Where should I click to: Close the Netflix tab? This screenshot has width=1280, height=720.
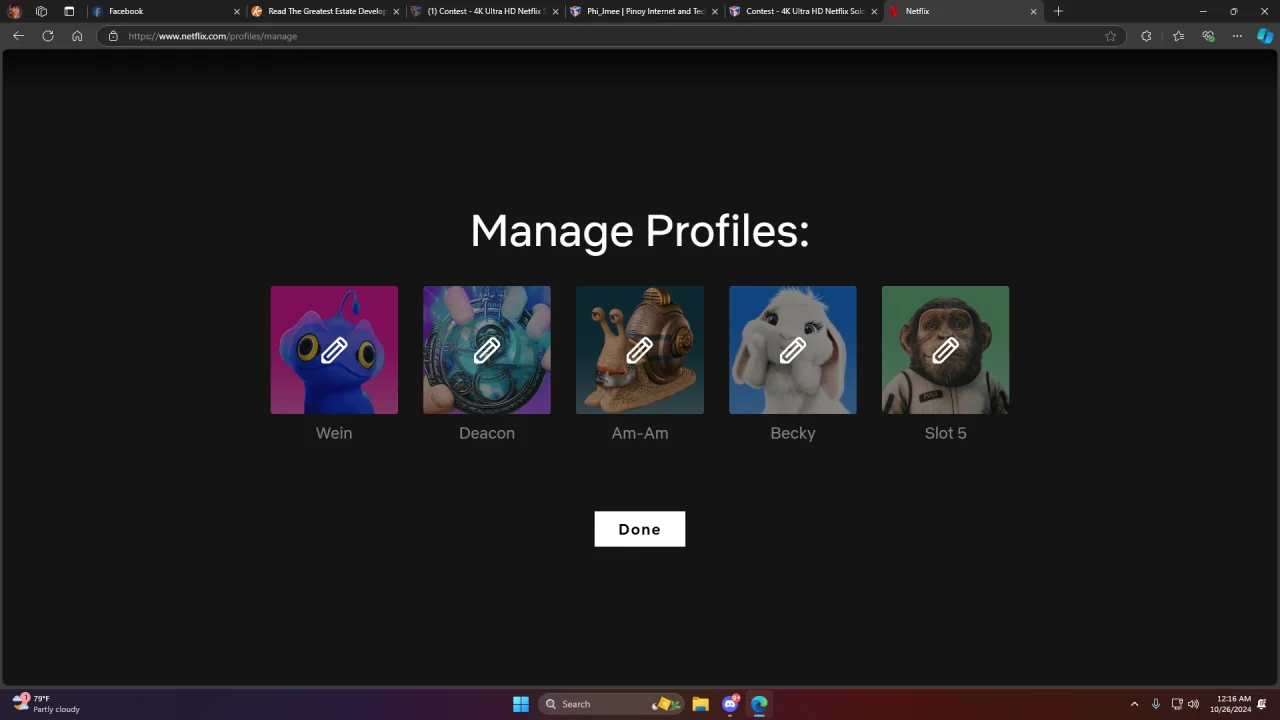[x=1034, y=11]
